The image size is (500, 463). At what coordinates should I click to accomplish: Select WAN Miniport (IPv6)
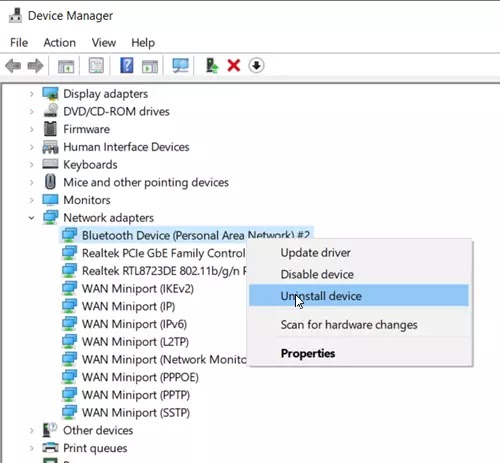(134, 324)
